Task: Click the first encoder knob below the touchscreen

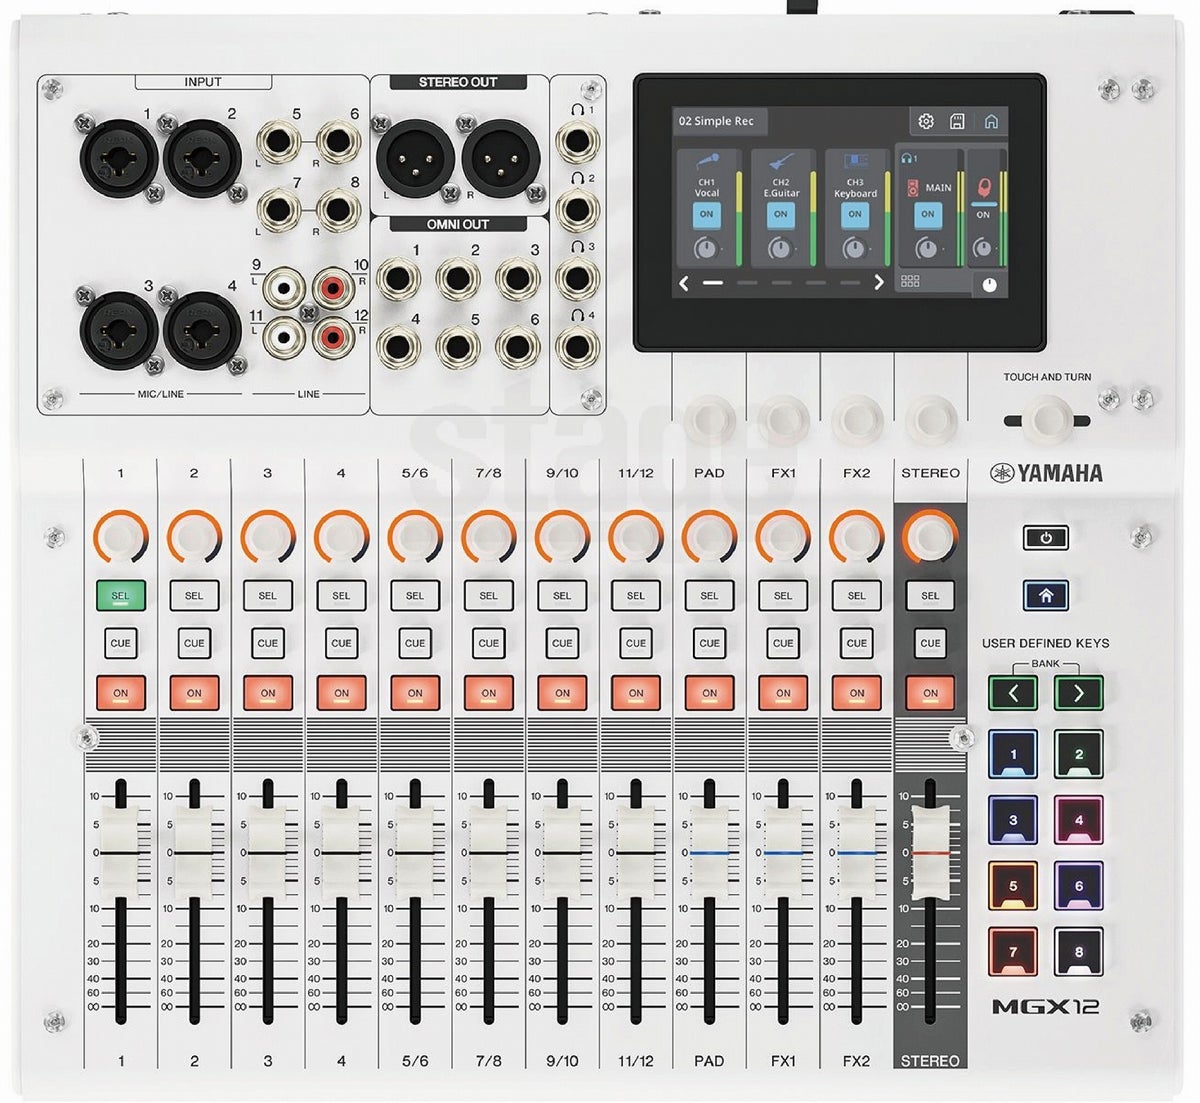Action: coord(709,419)
